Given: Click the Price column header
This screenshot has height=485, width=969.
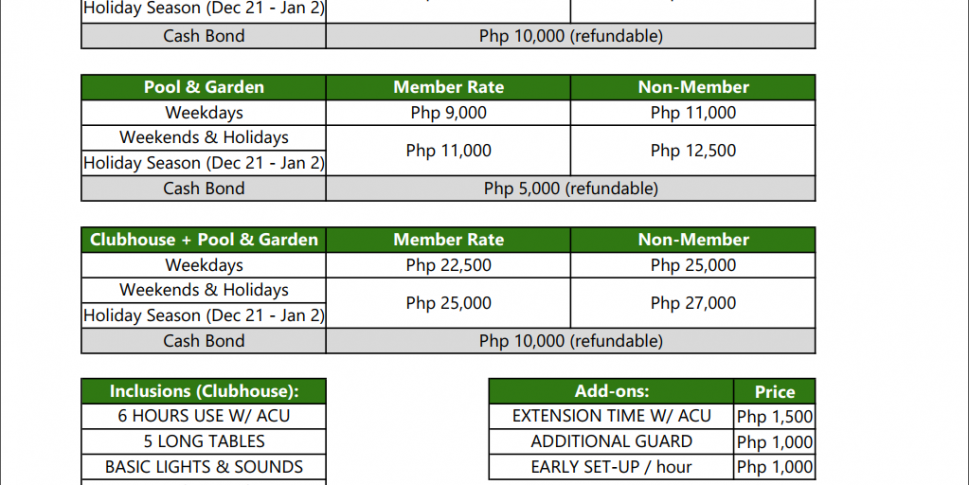Looking at the screenshot, I should pos(774,392).
